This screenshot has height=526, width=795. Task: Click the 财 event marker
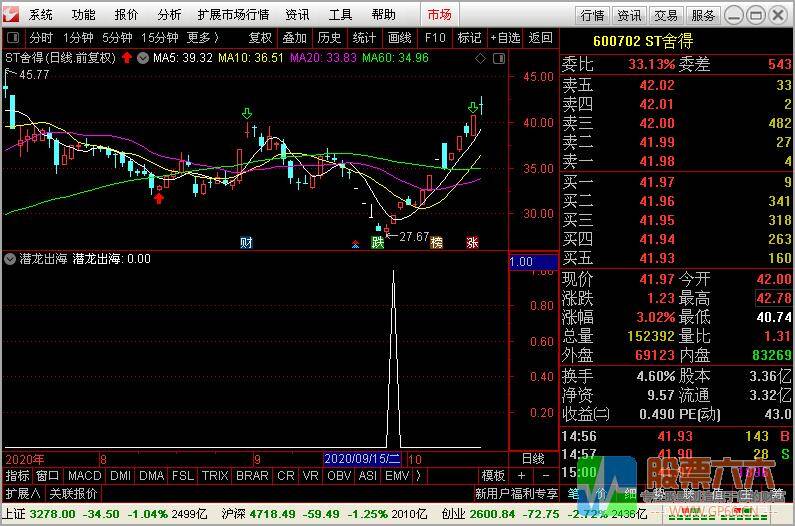click(x=246, y=242)
